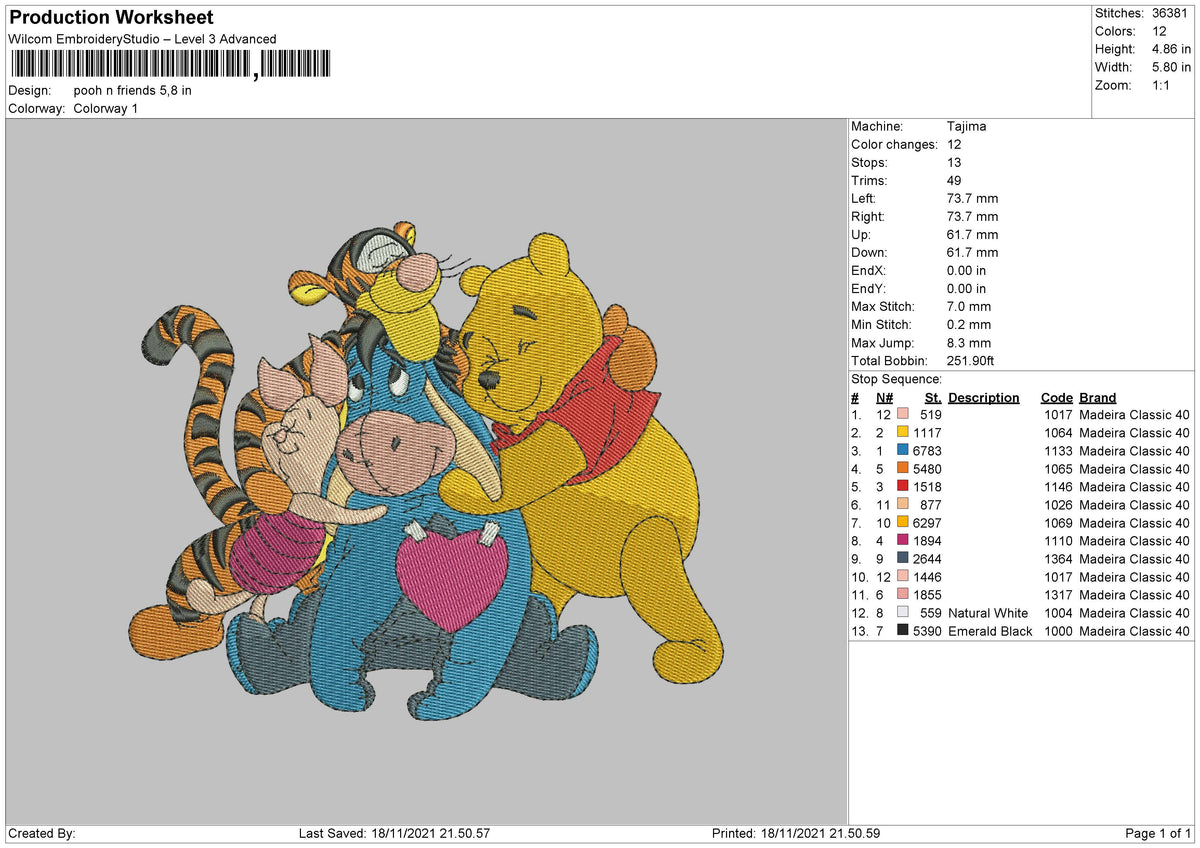Image resolution: width=1200 pixels, height=848 pixels.
Task: Click the 'Trims:' value 49
Action: 954,181
